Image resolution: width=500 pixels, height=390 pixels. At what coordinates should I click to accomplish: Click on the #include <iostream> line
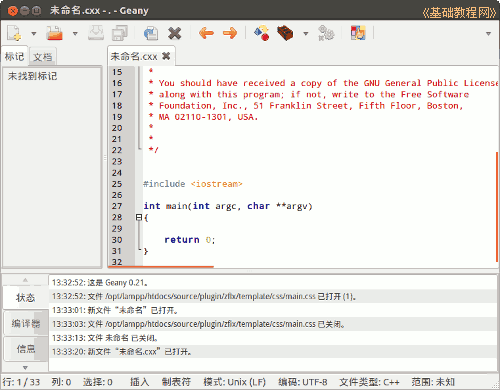[x=193, y=184]
